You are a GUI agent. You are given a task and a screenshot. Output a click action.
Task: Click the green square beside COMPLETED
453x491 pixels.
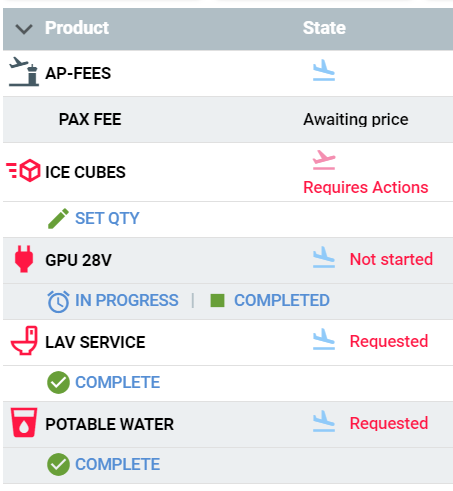218,300
